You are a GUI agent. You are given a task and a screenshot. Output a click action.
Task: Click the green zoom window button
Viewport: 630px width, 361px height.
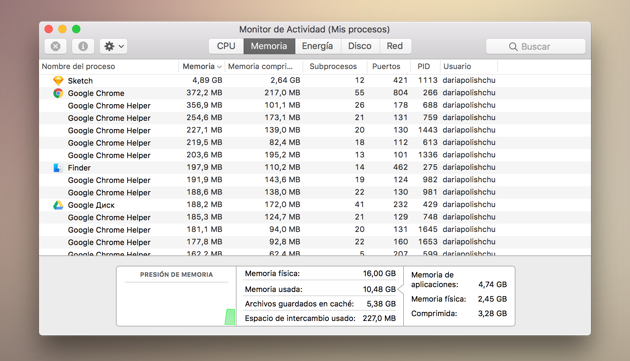coord(76,29)
